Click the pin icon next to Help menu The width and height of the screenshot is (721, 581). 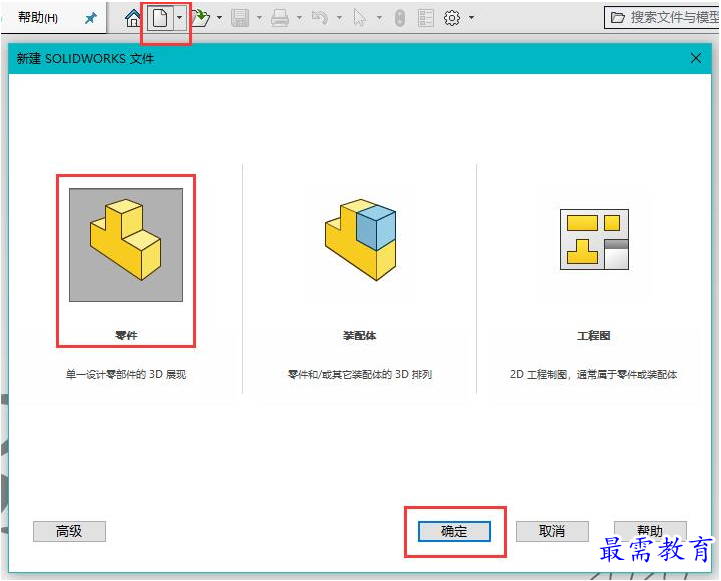[x=91, y=18]
